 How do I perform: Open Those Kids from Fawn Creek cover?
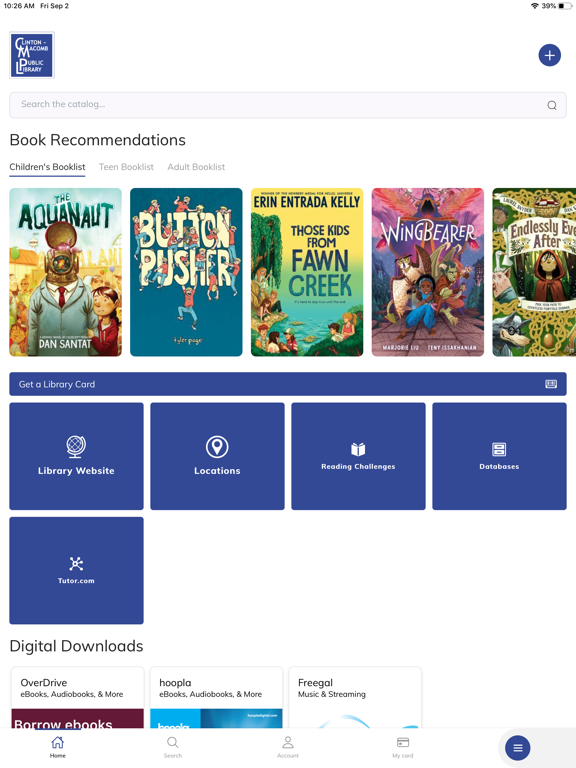click(x=307, y=272)
